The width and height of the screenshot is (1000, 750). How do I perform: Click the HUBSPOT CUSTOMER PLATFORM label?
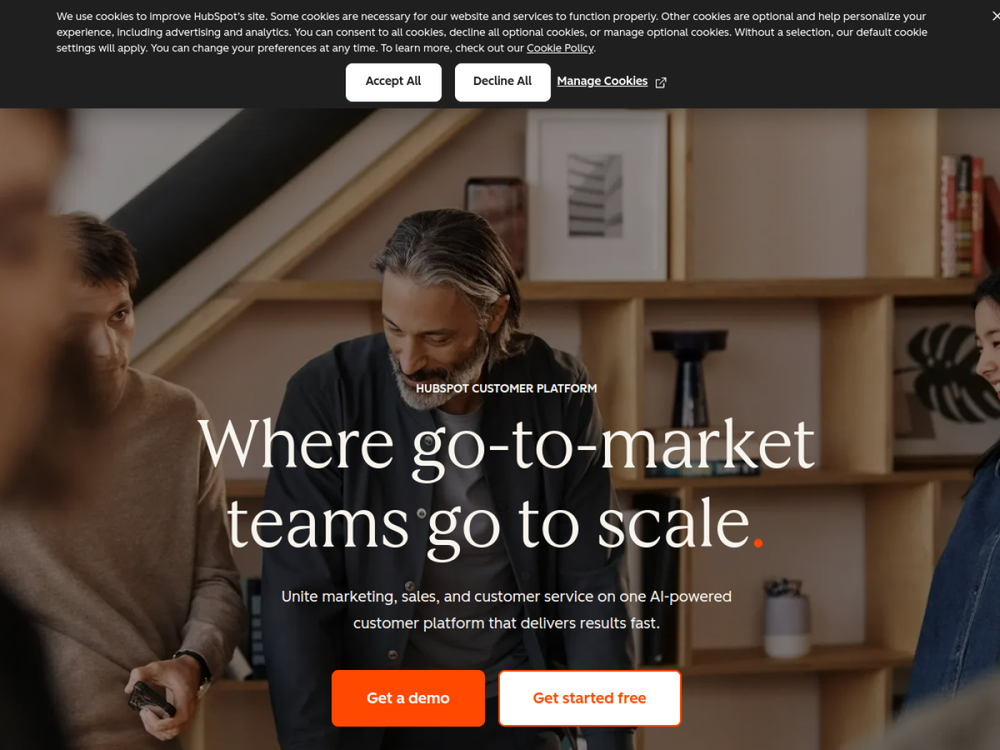point(506,388)
